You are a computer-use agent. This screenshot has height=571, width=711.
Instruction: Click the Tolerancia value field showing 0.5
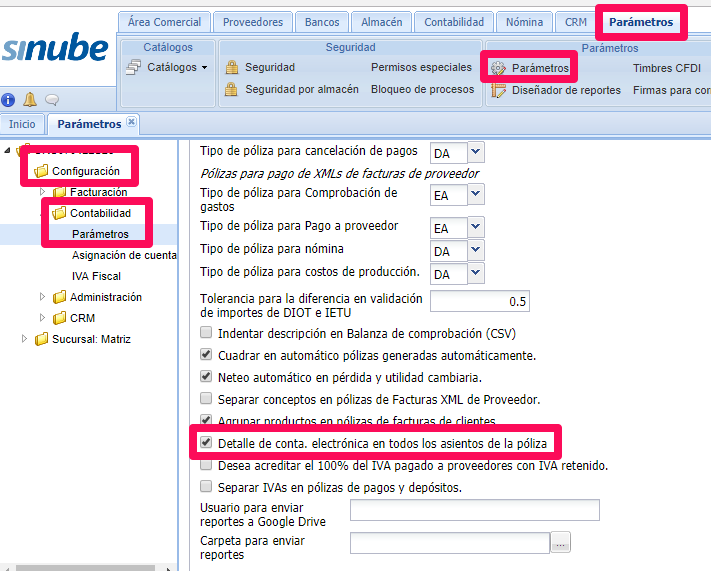[480, 301]
